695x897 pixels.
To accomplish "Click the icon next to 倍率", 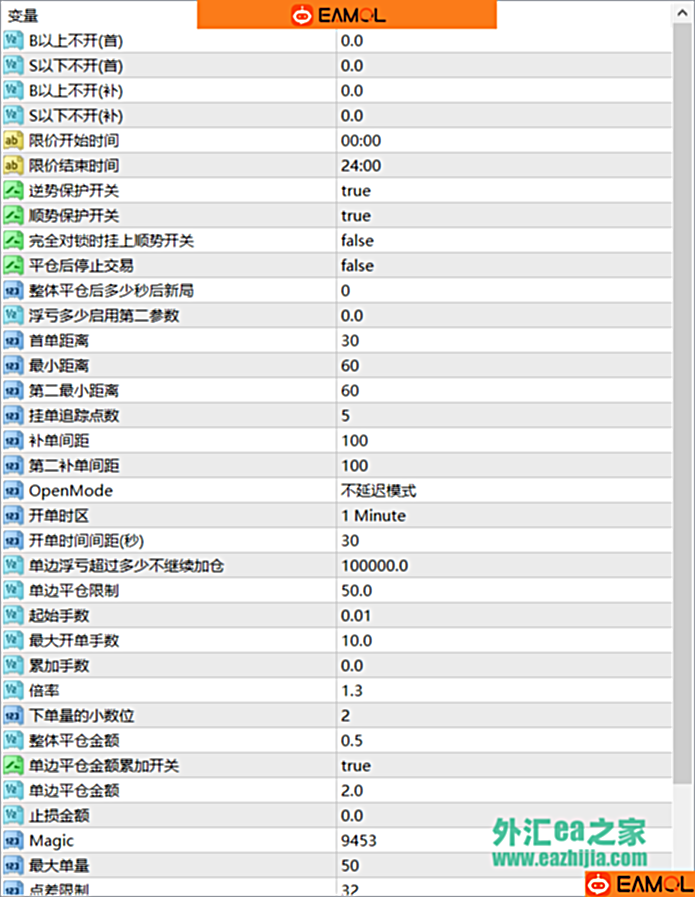I will click(x=13, y=691).
